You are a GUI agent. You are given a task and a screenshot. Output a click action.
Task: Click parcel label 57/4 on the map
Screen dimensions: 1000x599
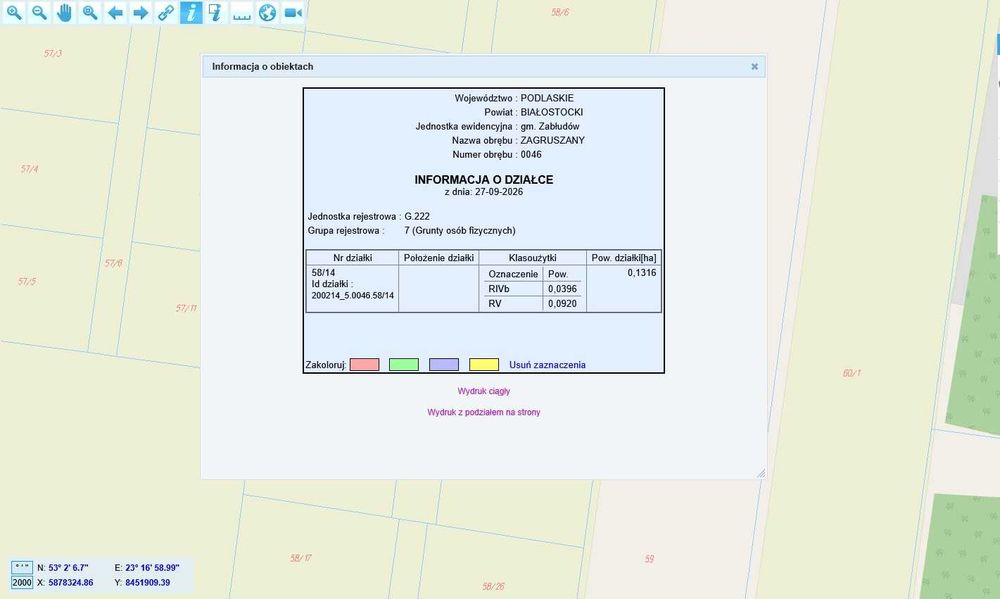[29, 169]
